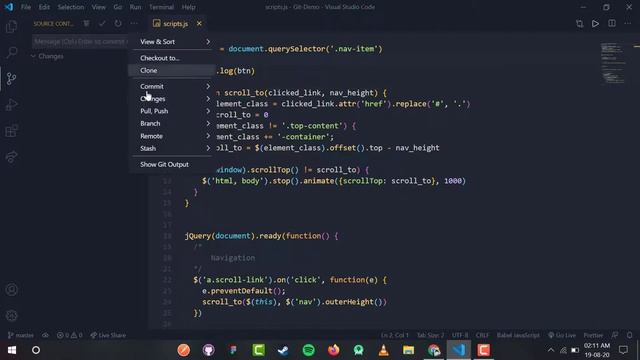Open the File menu
The image size is (640, 360).
pyautogui.click(x=26, y=7)
